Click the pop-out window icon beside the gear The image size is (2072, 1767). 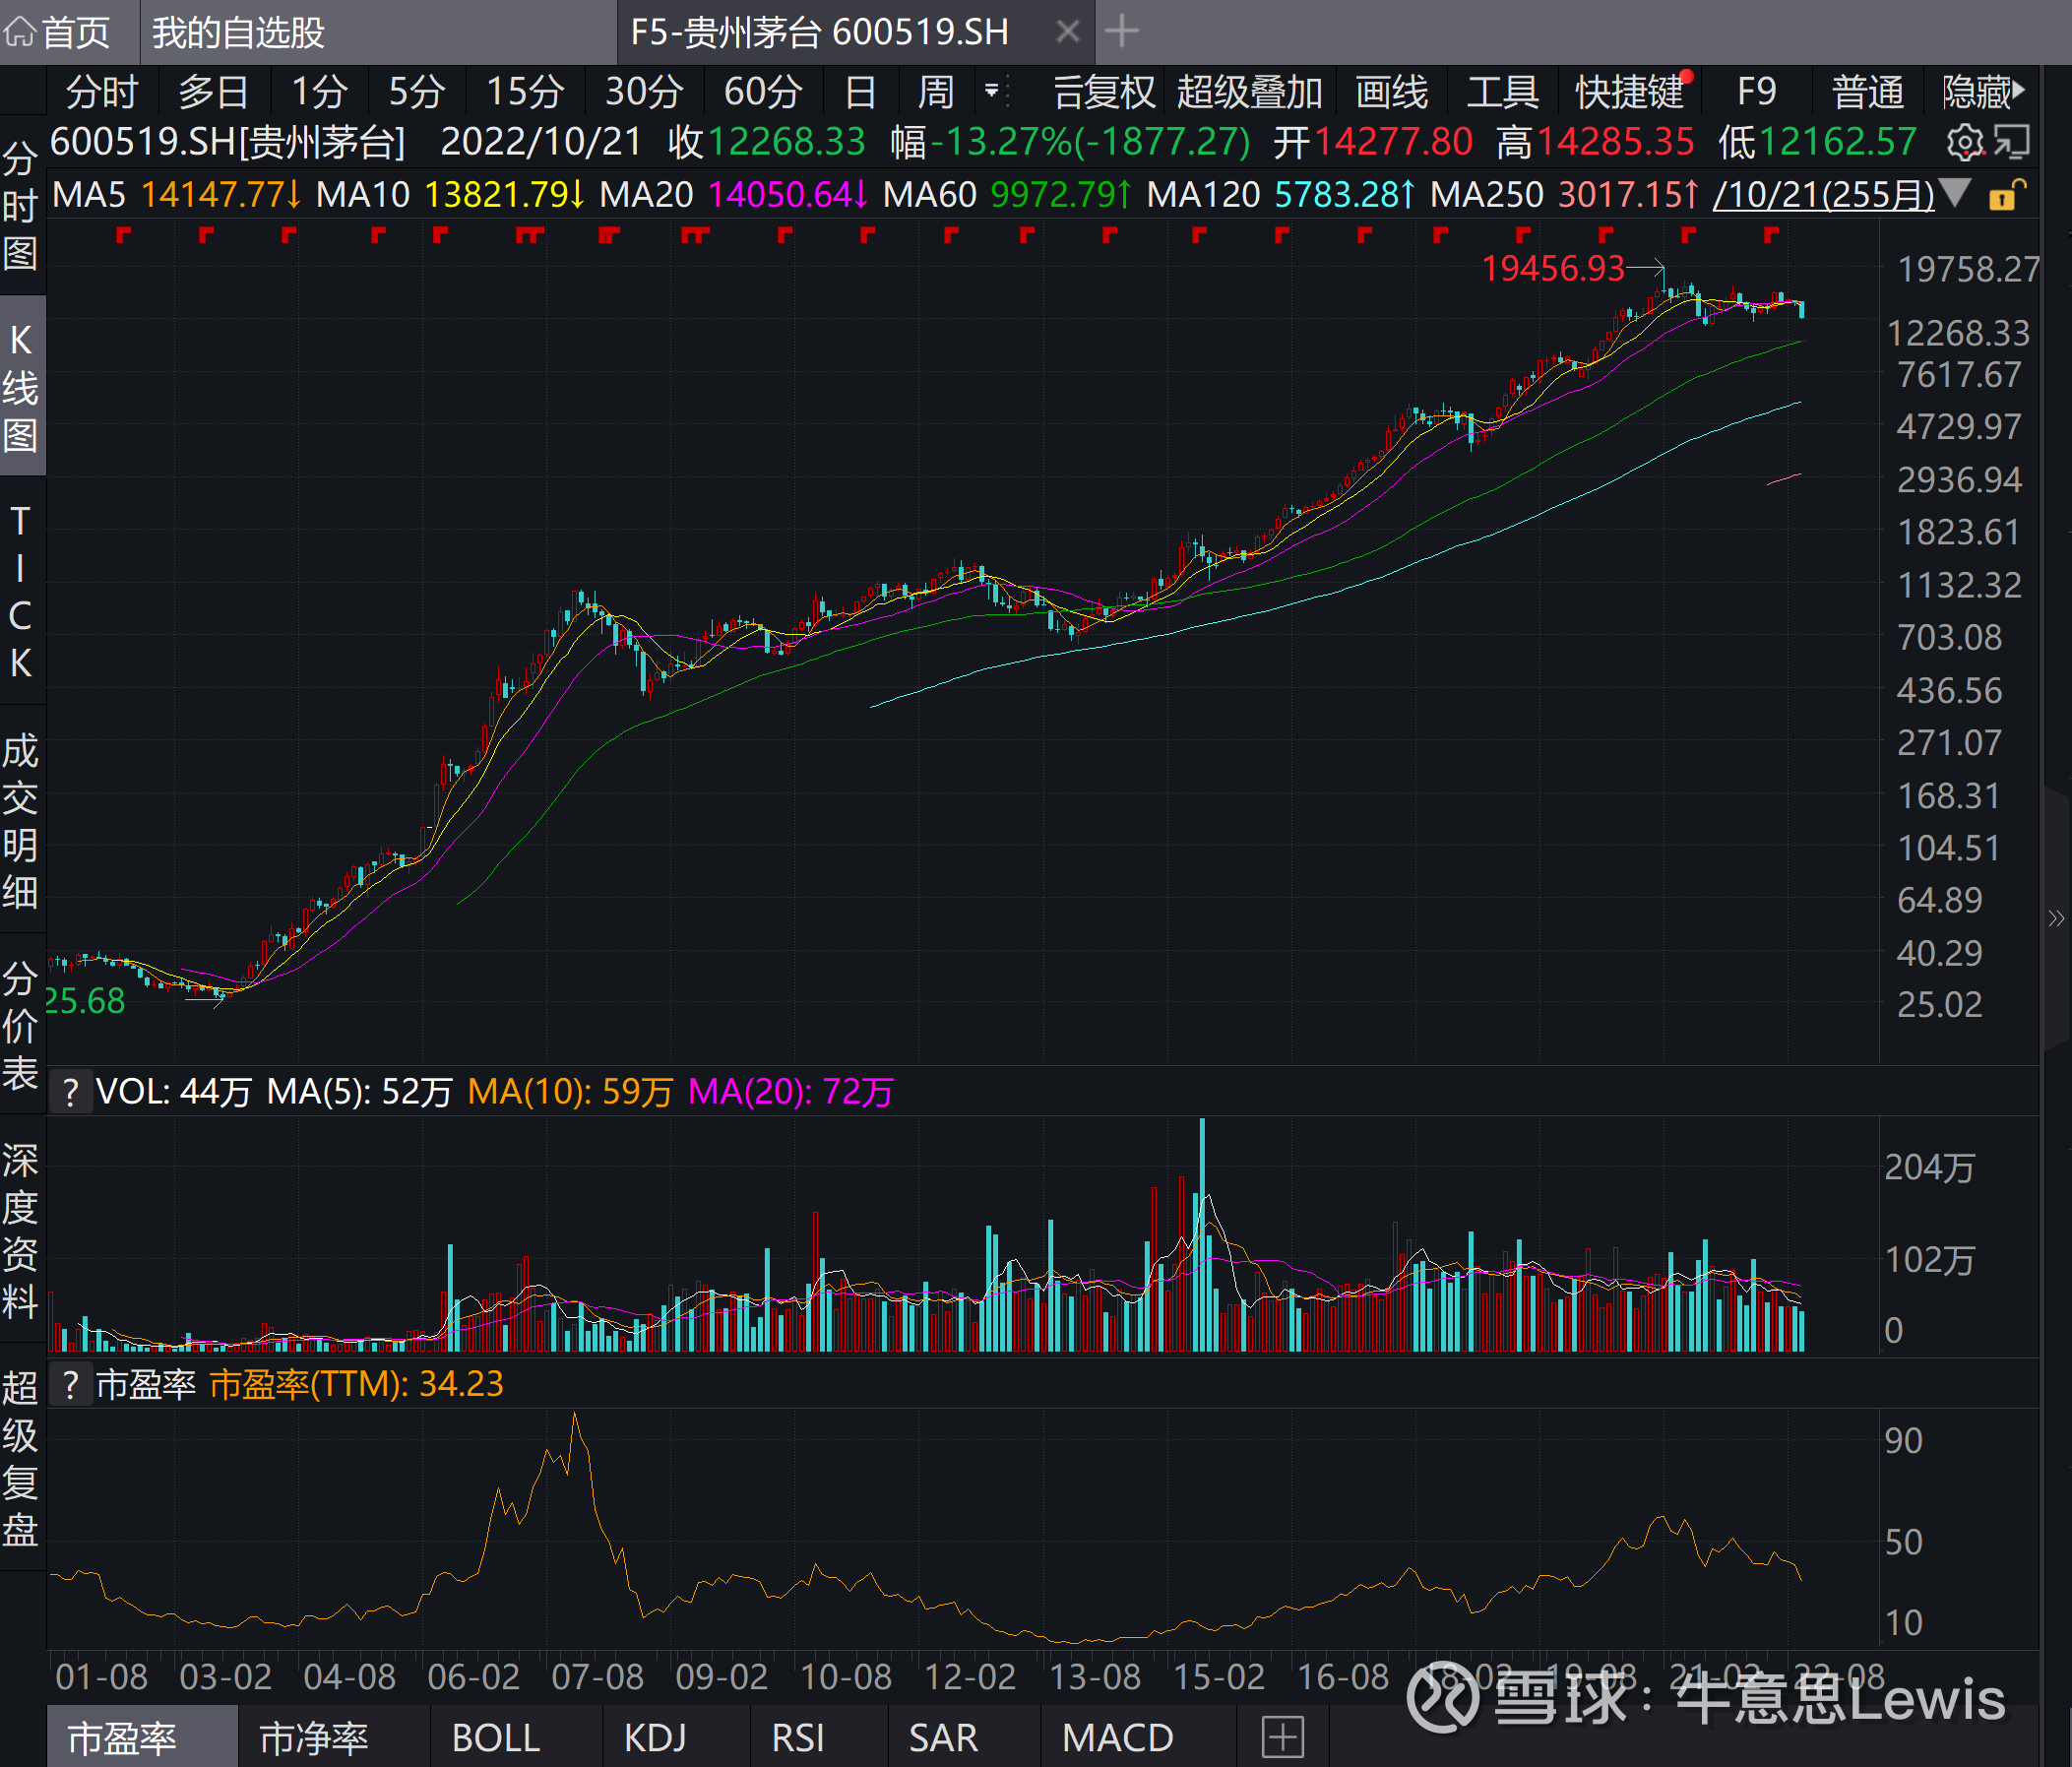click(2013, 143)
